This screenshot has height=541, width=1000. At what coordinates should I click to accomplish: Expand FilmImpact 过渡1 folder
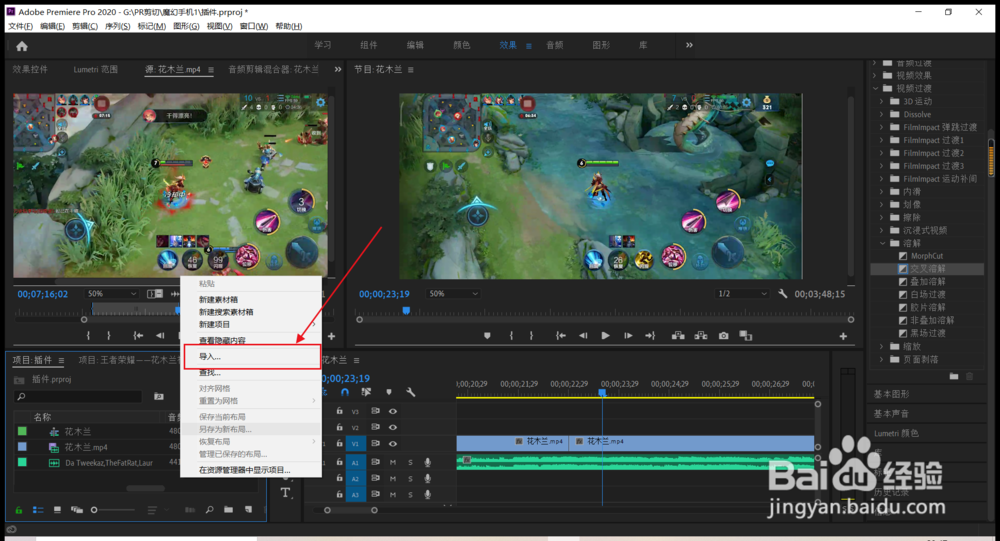[x=882, y=140]
